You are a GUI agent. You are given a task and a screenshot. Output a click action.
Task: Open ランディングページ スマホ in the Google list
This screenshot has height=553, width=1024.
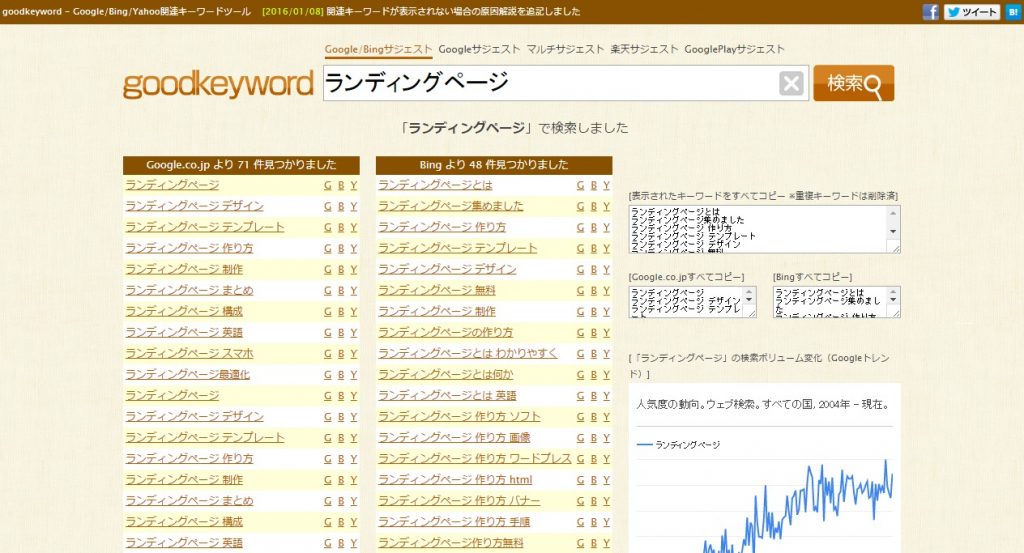pos(189,353)
